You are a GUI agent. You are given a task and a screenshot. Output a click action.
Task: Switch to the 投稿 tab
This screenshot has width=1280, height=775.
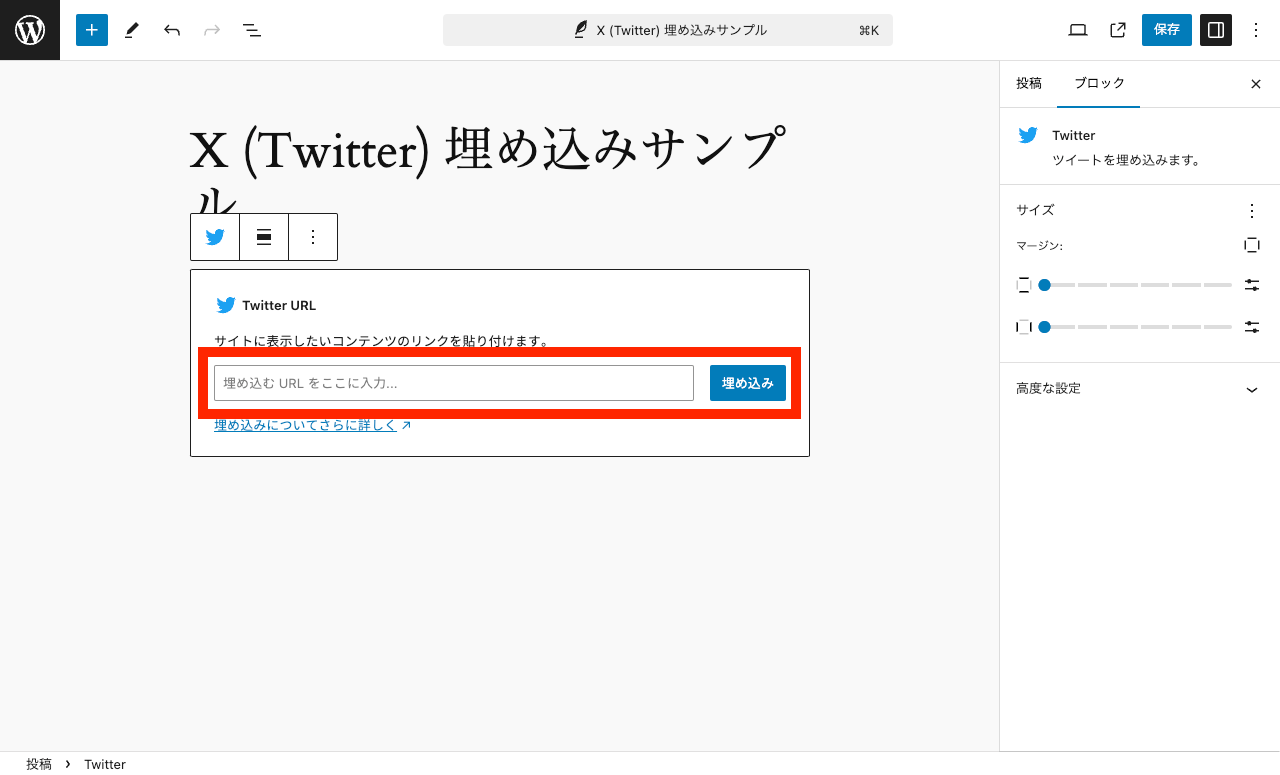pyautogui.click(x=1029, y=84)
